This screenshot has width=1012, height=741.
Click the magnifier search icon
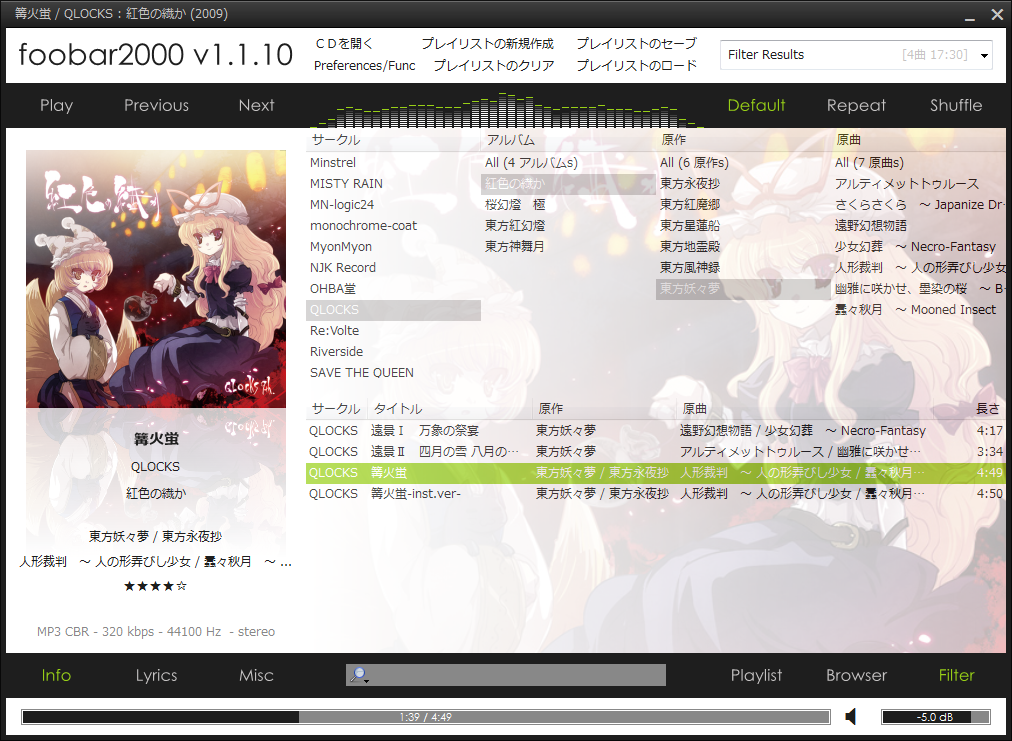click(x=358, y=675)
